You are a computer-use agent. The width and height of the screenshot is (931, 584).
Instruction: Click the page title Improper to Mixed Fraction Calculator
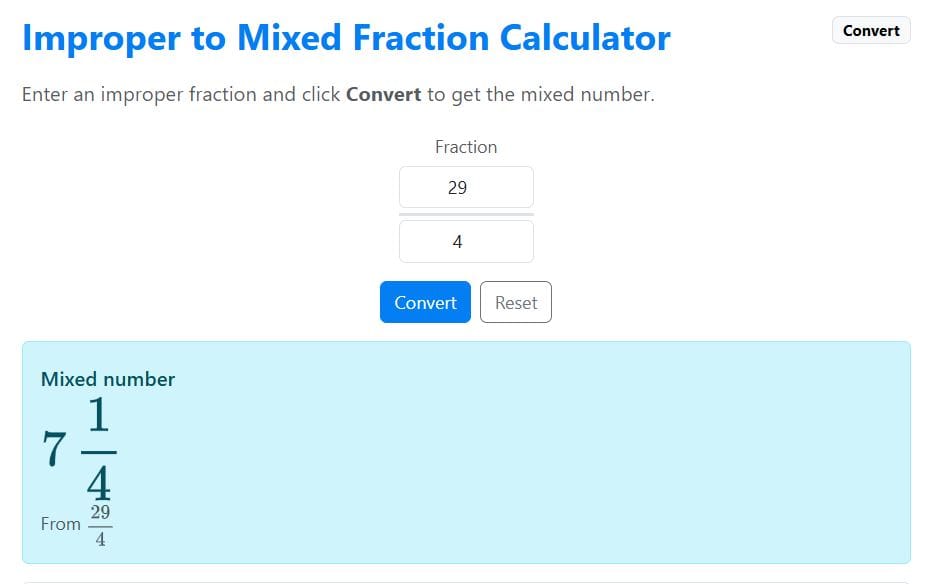tap(345, 37)
